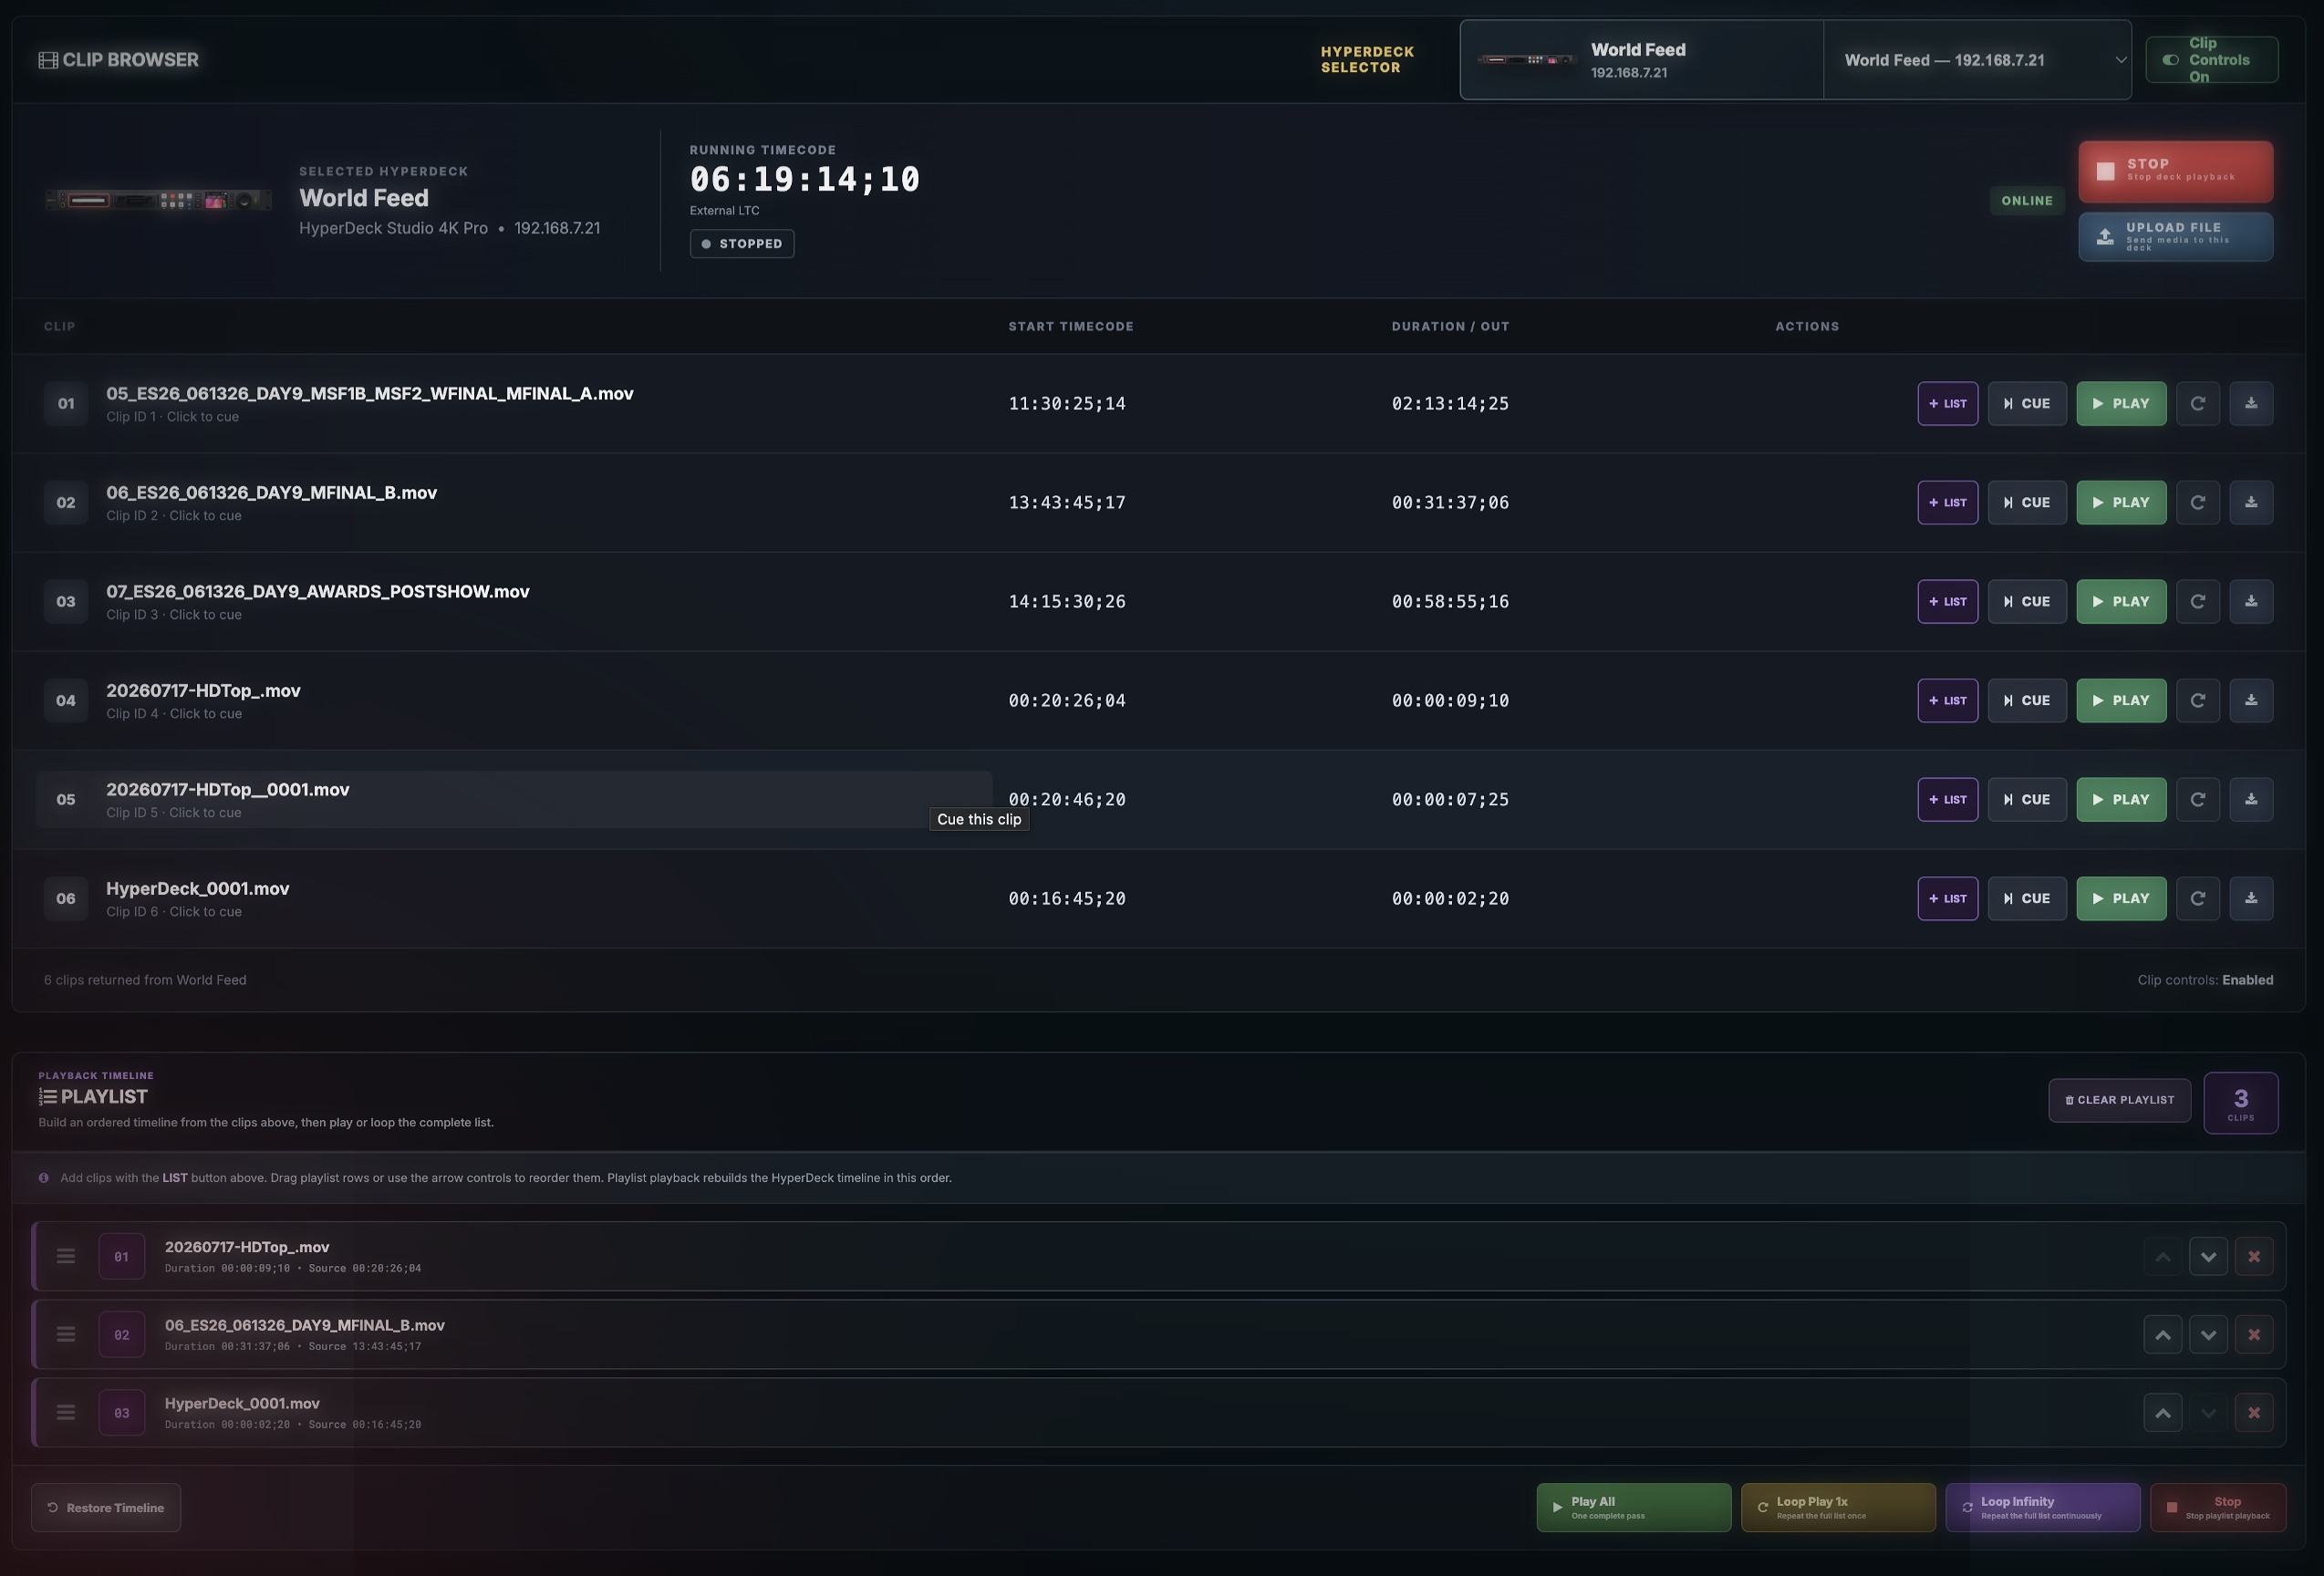Play the AWARDS_POSTSHOW clip

(2121, 602)
